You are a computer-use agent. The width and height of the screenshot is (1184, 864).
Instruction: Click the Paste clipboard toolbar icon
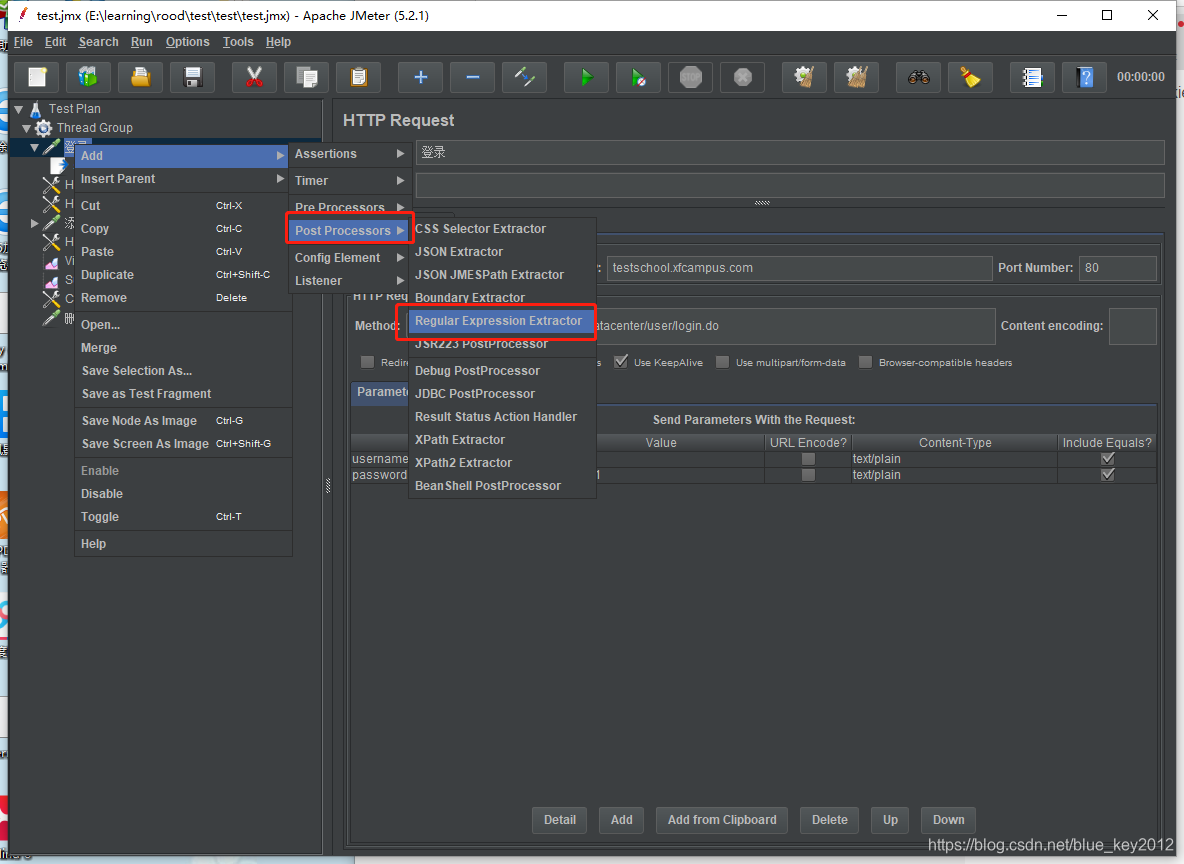(359, 77)
